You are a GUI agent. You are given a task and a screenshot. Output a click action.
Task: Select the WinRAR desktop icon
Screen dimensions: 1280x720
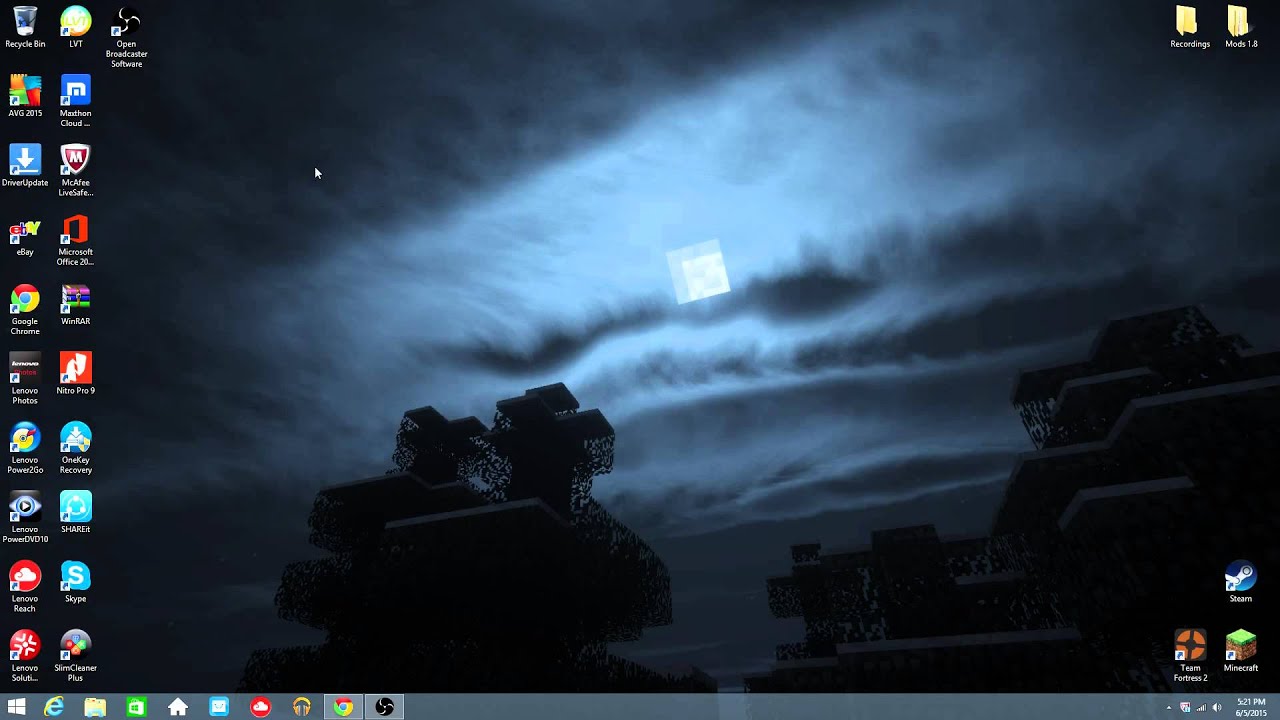coord(75,304)
